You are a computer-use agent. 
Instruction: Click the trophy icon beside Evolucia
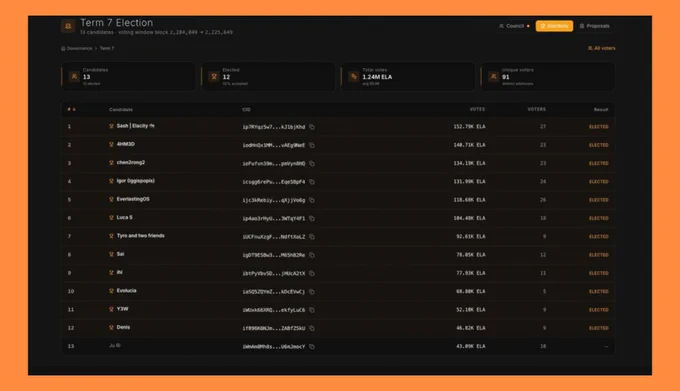[111, 291]
